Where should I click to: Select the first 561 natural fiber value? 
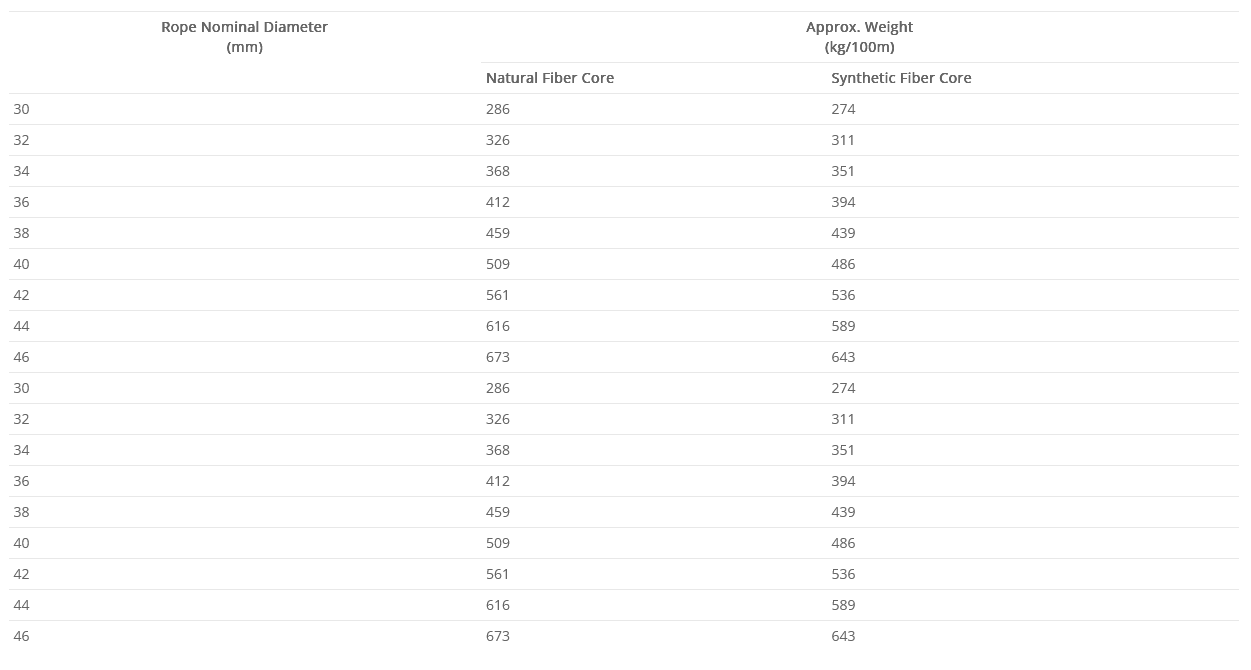498,295
